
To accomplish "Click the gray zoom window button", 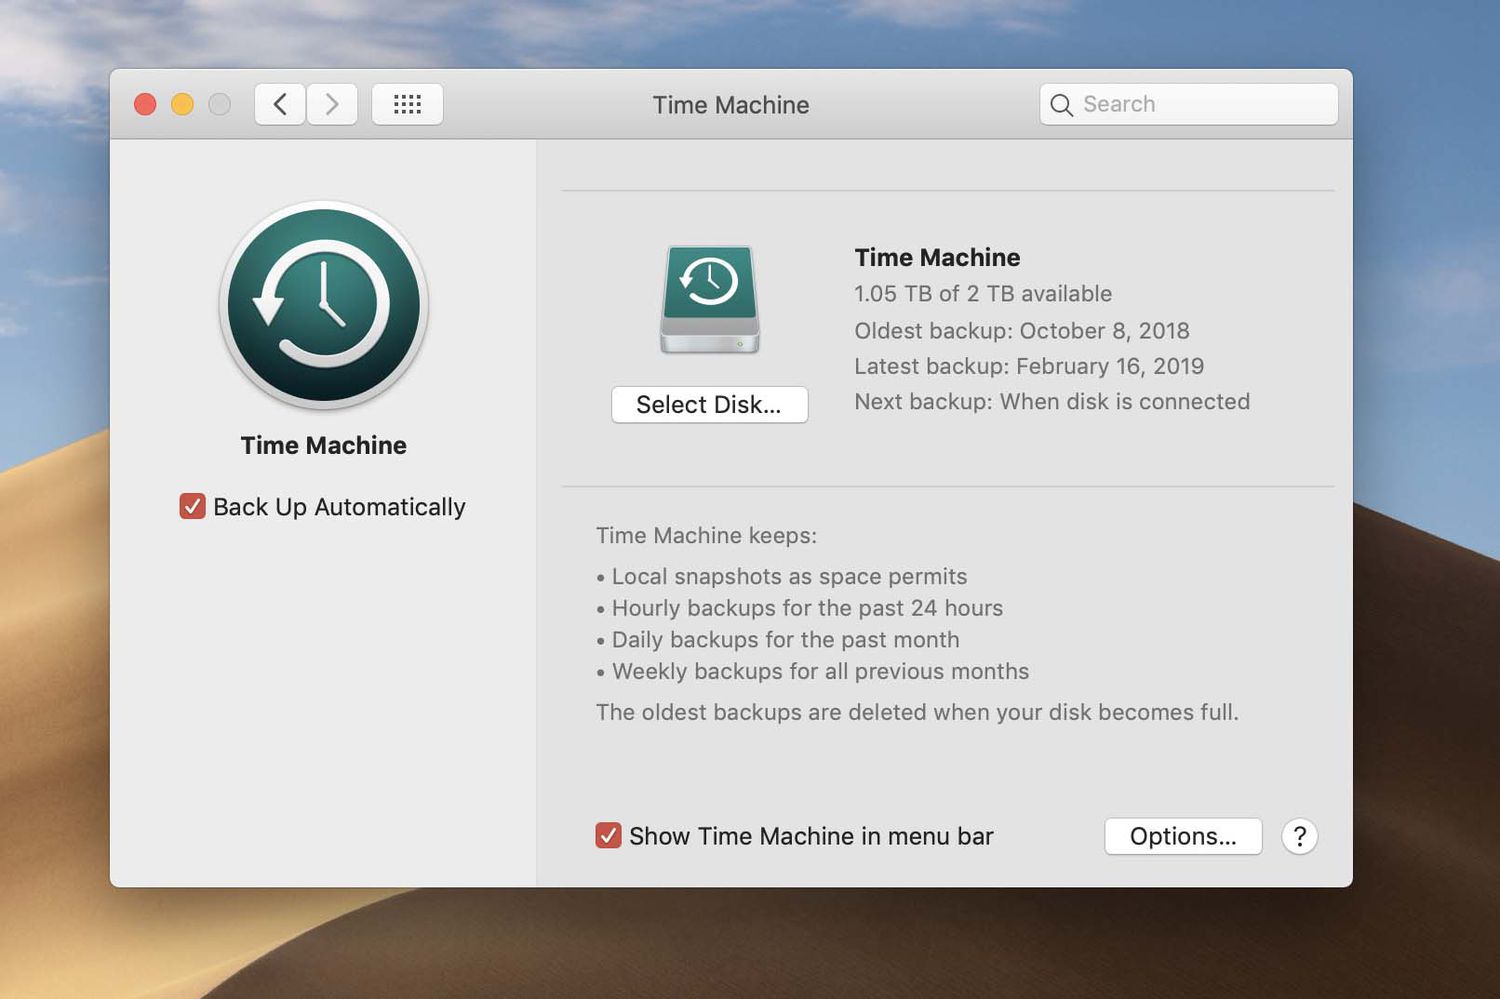I will [x=219, y=104].
